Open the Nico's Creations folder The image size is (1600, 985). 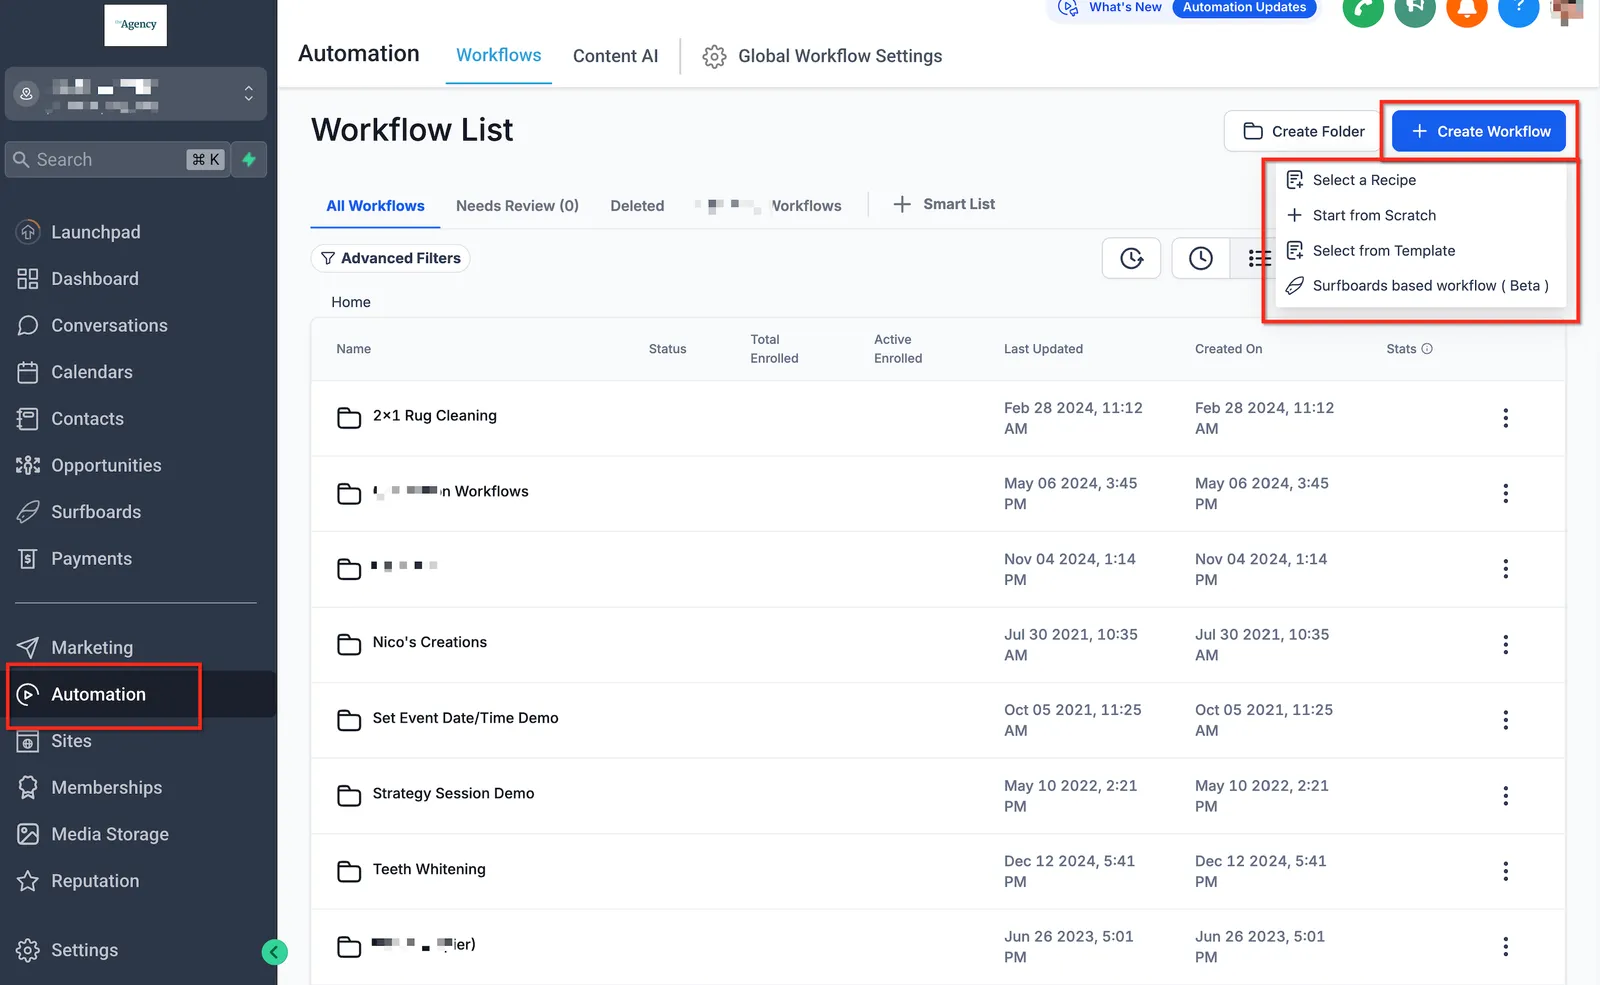(430, 642)
